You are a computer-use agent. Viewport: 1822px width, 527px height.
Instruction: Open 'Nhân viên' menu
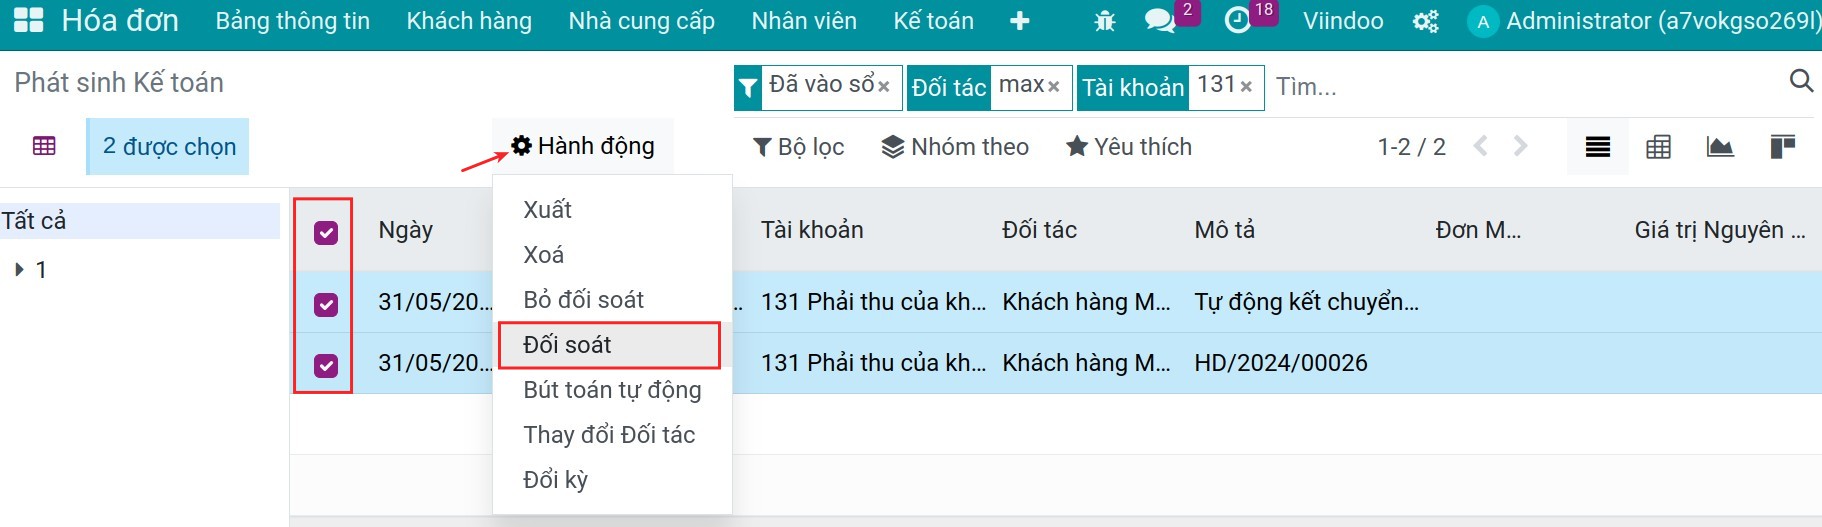[x=804, y=21]
